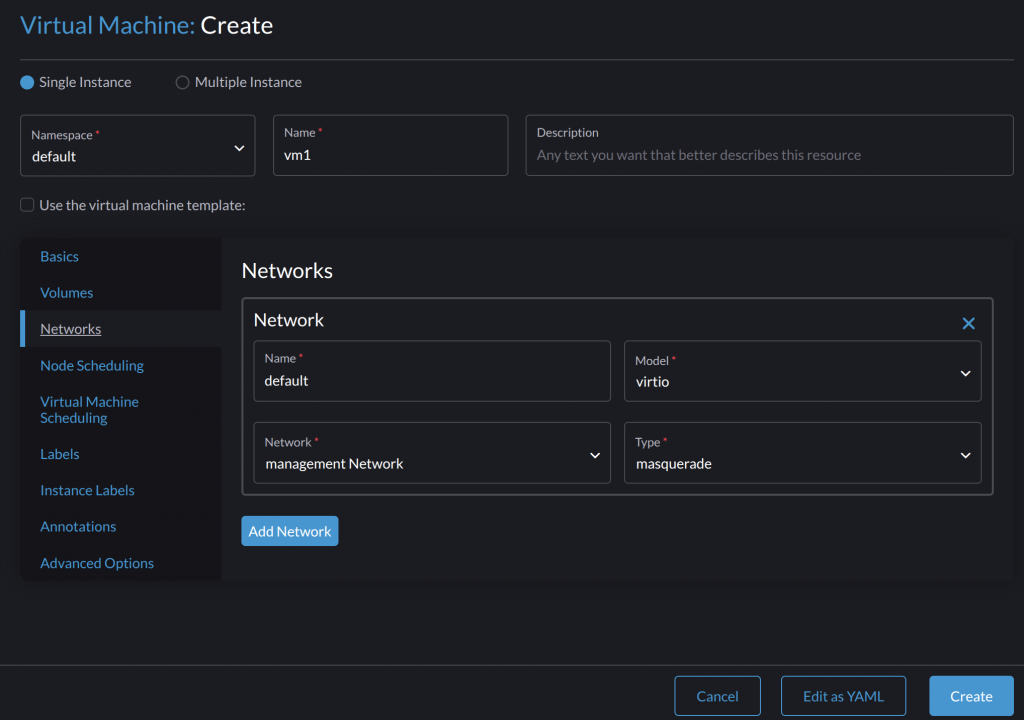This screenshot has width=1024, height=720.
Task: Go to the Node Scheduling tab
Action: [92, 366]
